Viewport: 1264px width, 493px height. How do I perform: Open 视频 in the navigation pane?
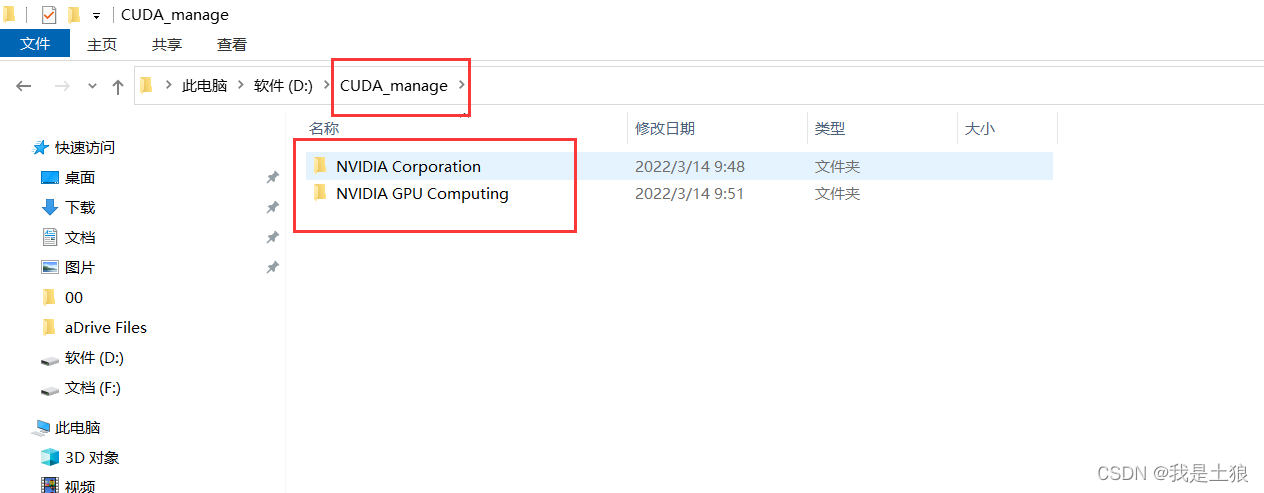click(80, 486)
